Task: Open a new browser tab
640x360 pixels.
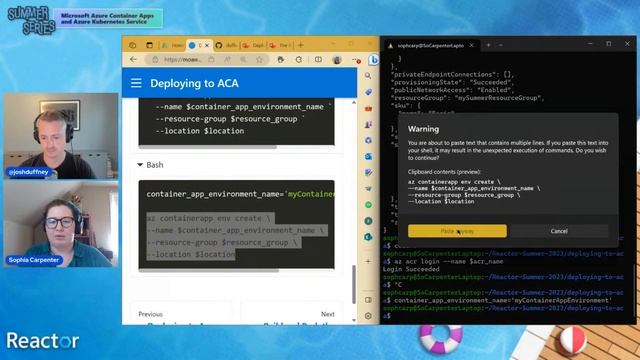Action: [x=301, y=45]
